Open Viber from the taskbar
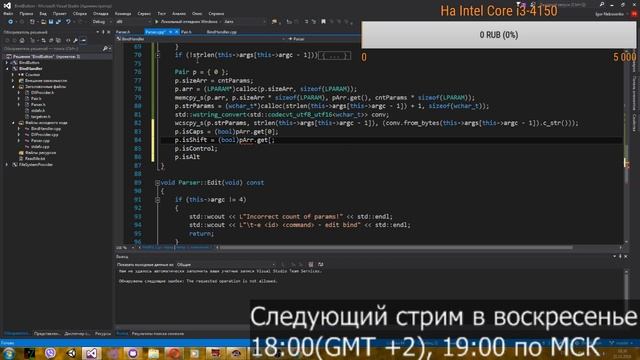 (50, 353)
